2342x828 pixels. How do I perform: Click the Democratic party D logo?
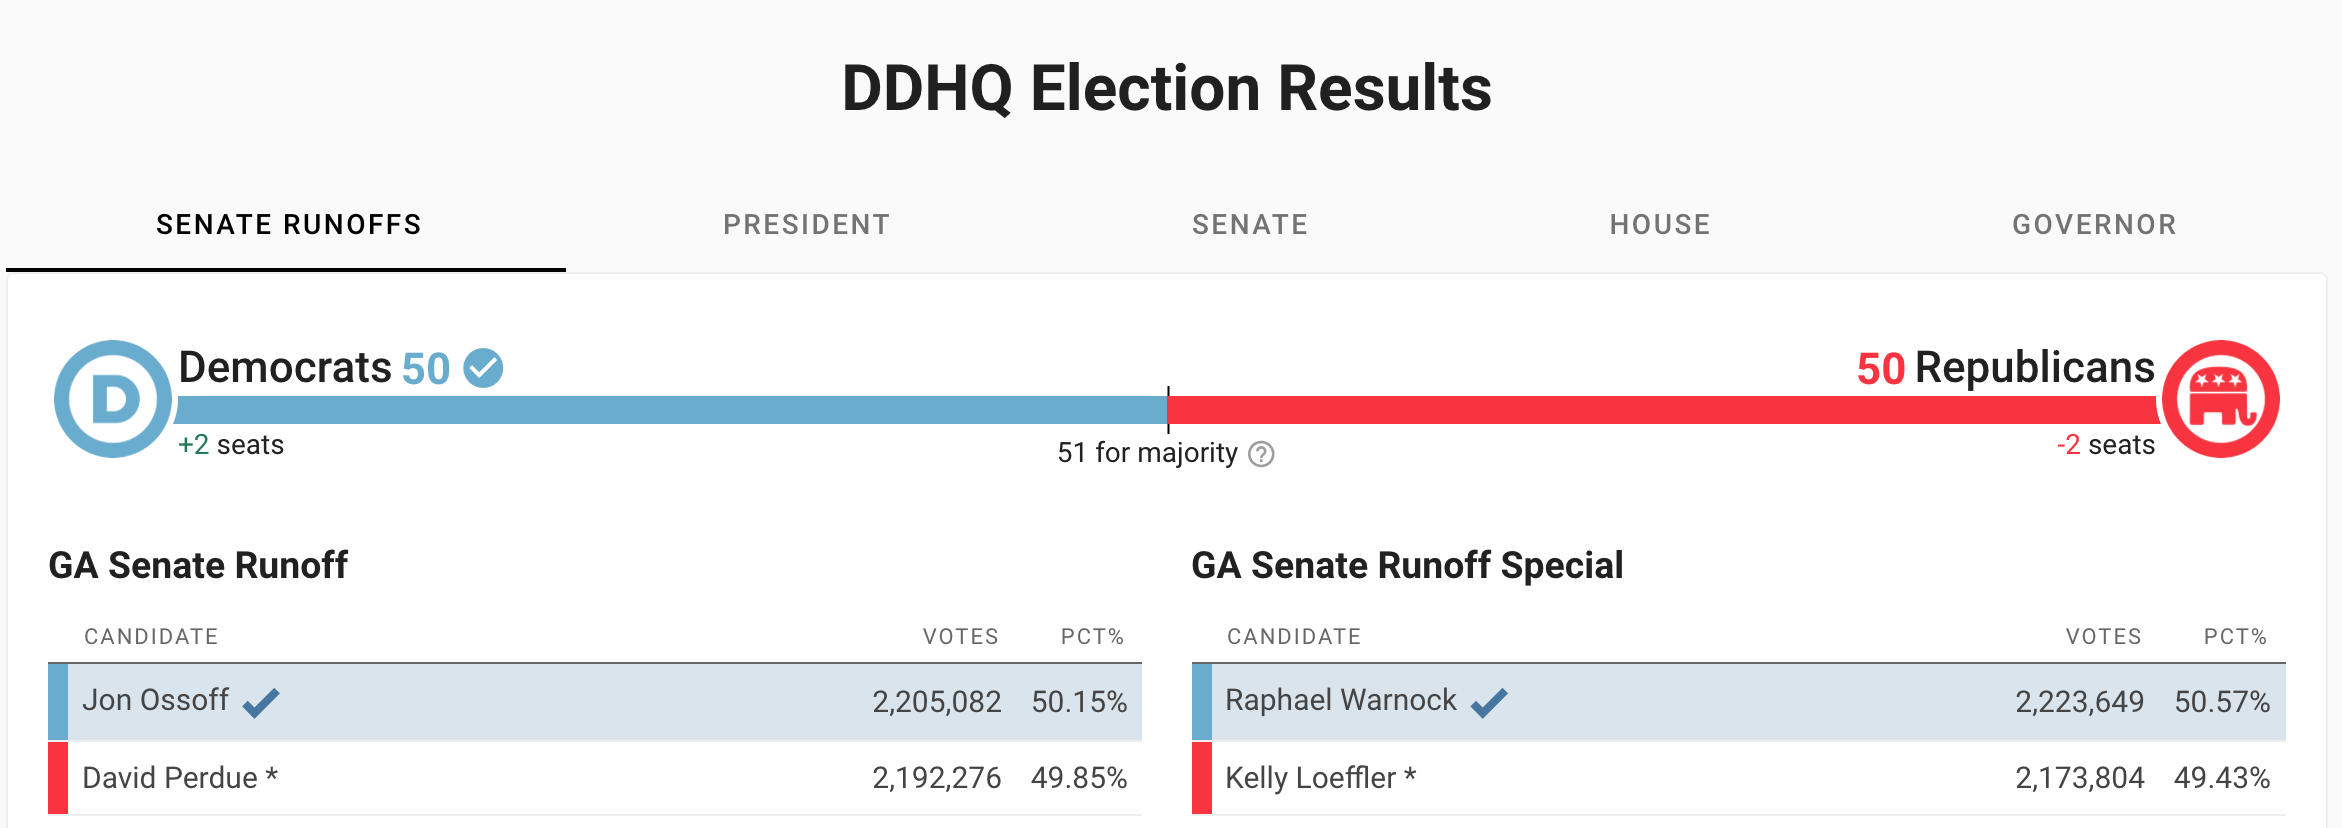click(113, 399)
